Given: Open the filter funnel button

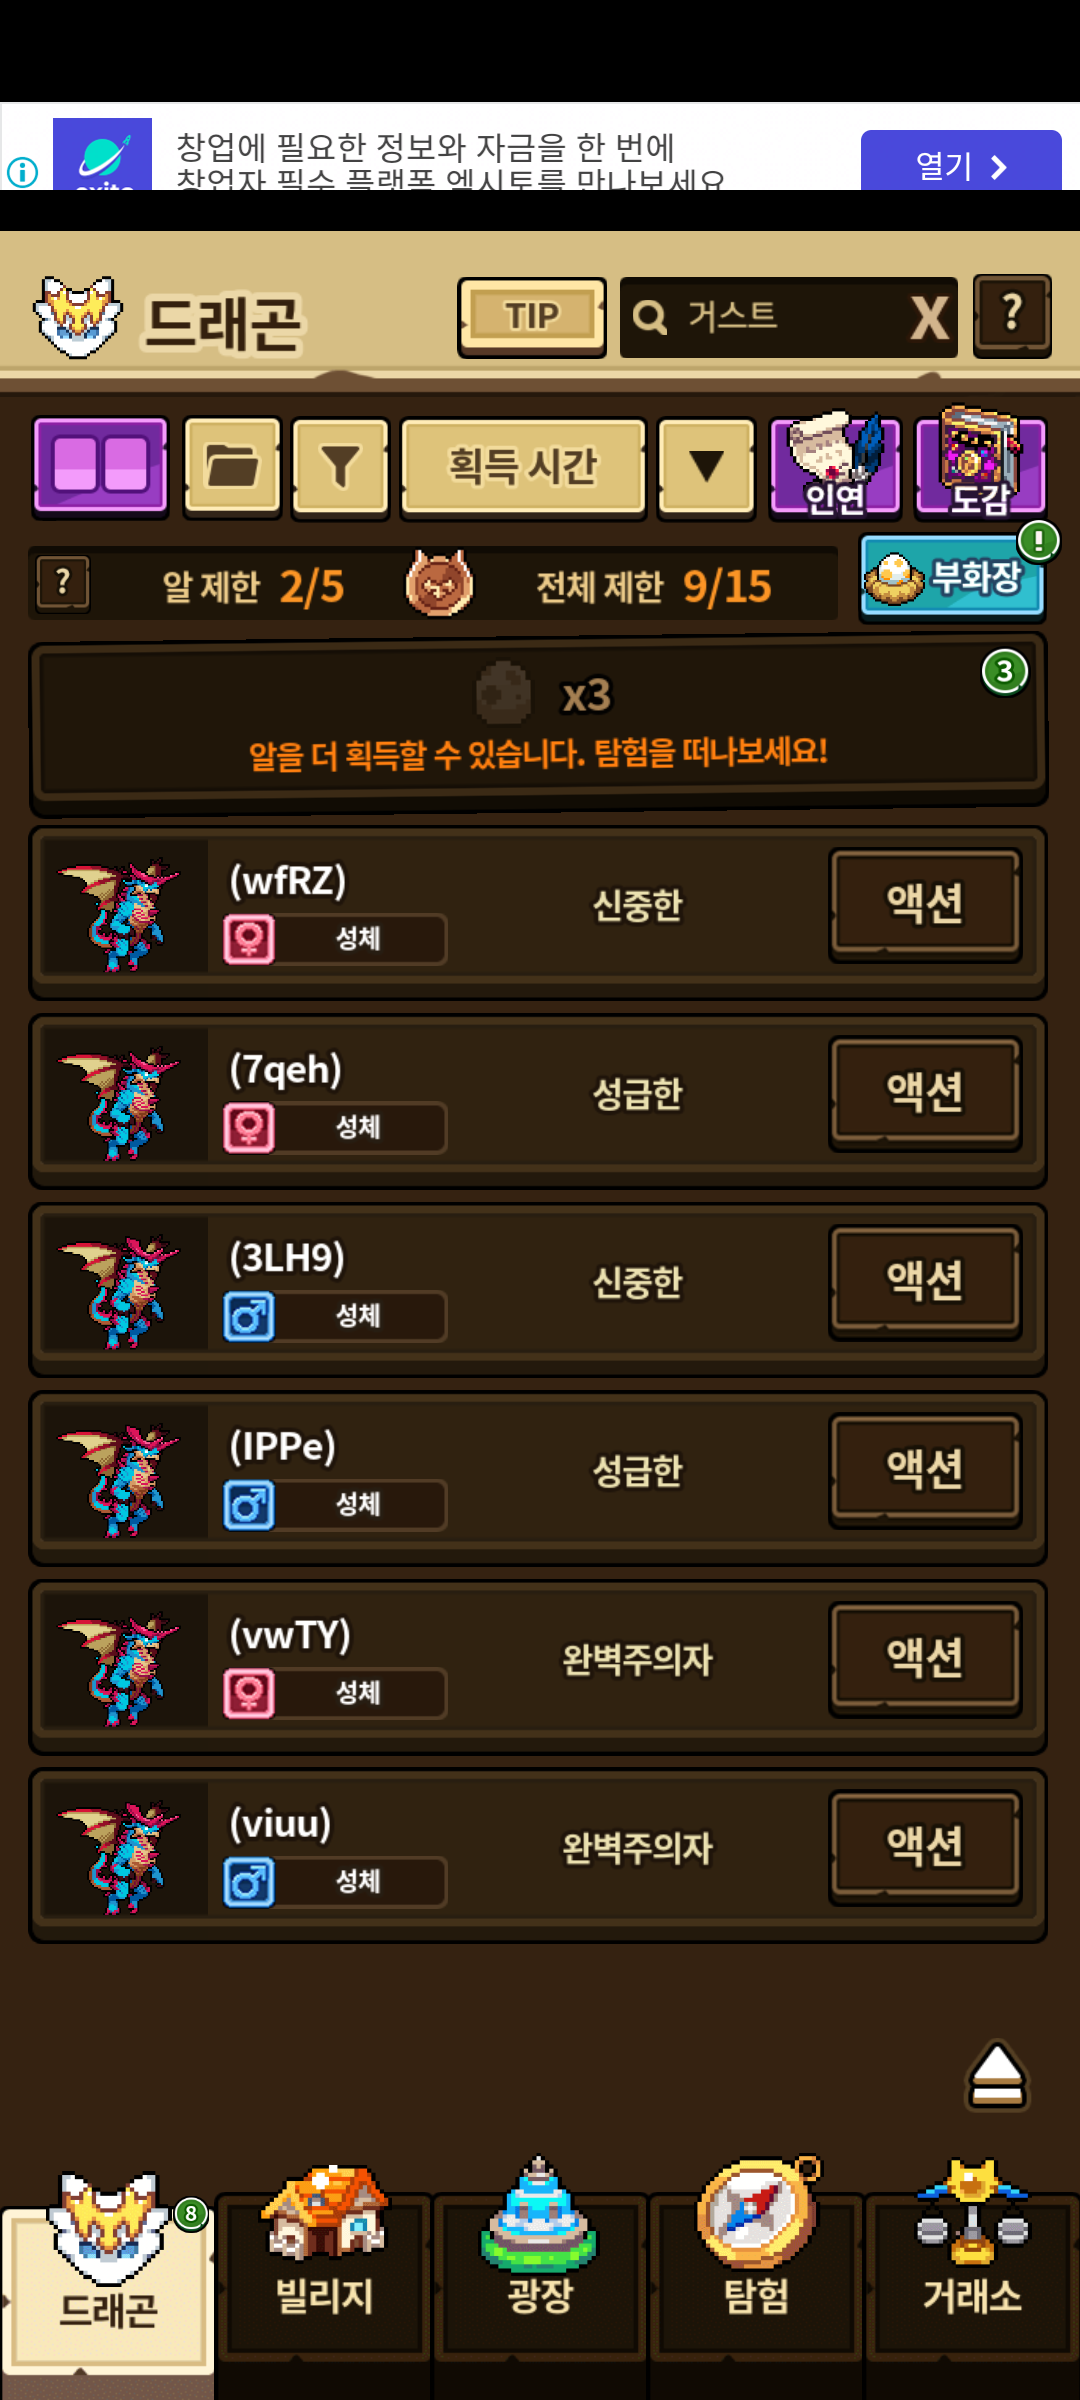Looking at the screenshot, I should click(340, 468).
